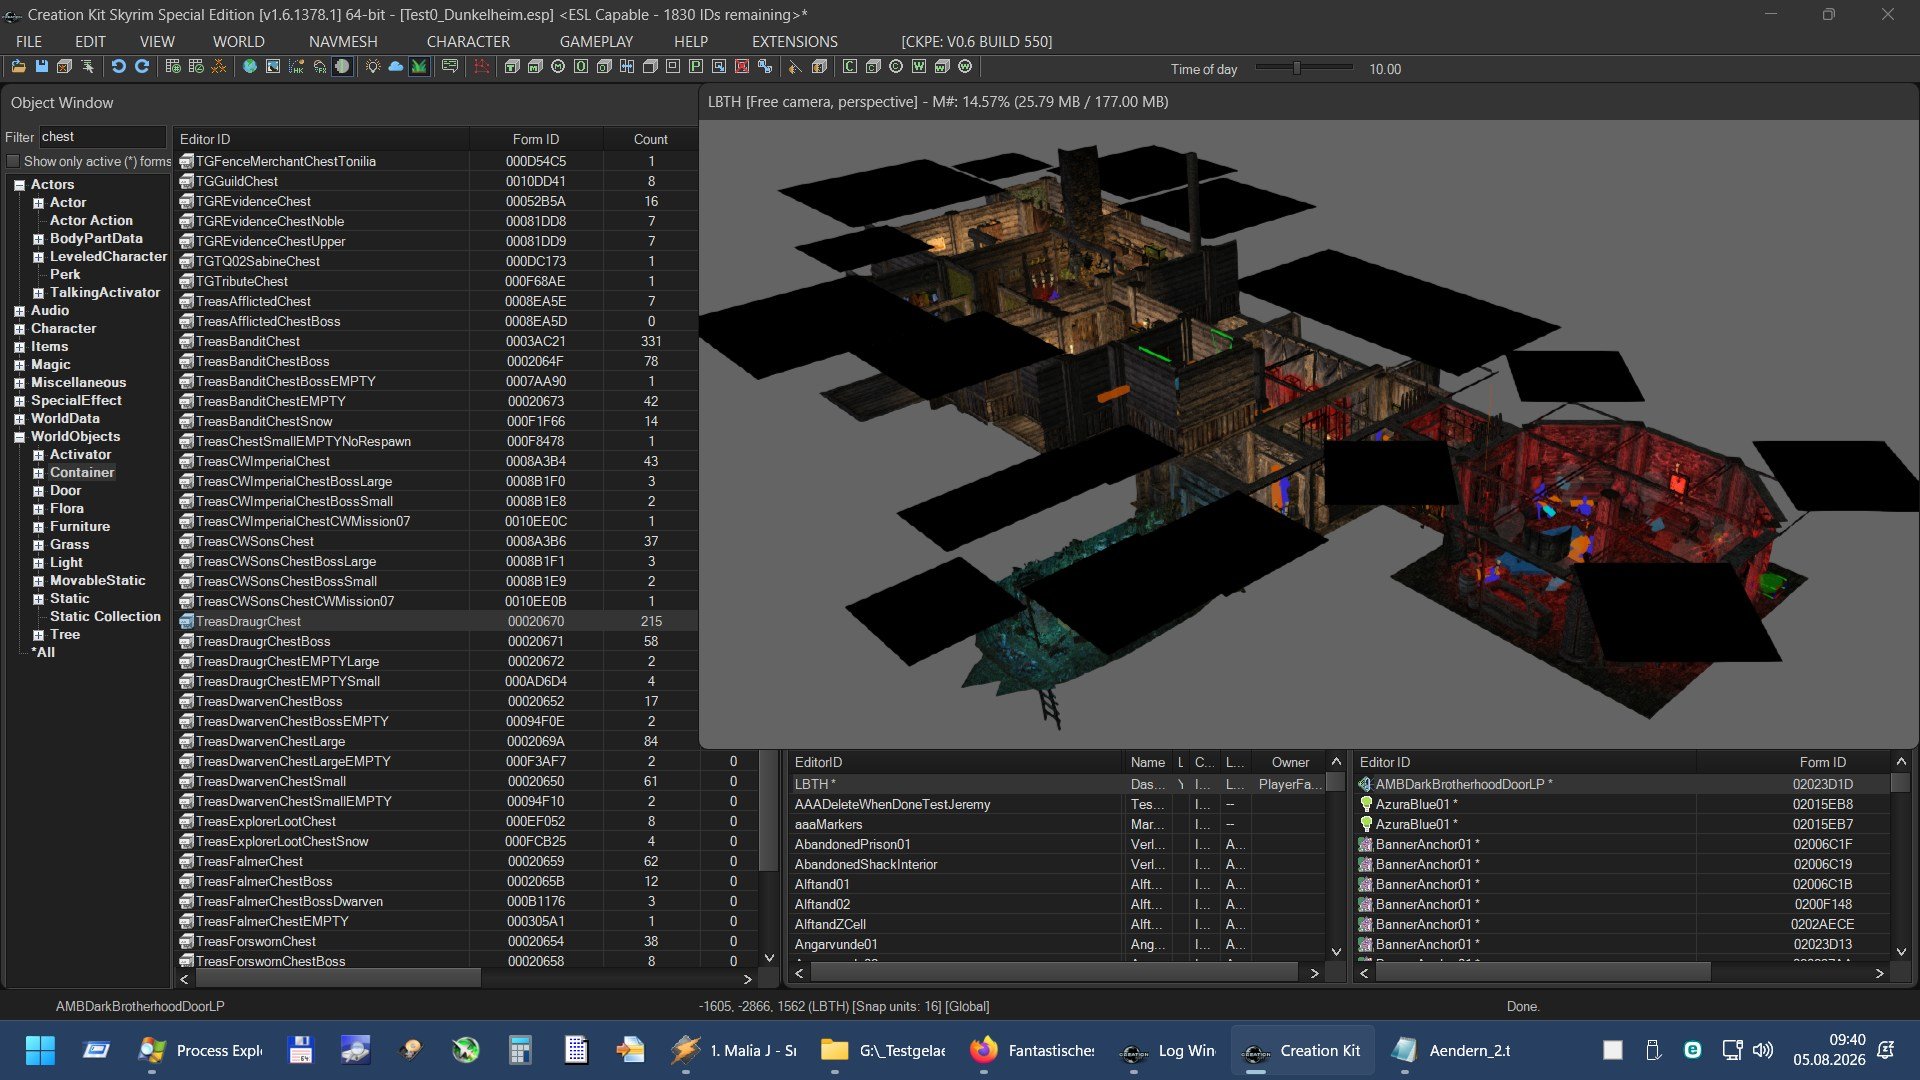Sort cell list by EditorID column header

point(957,762)
